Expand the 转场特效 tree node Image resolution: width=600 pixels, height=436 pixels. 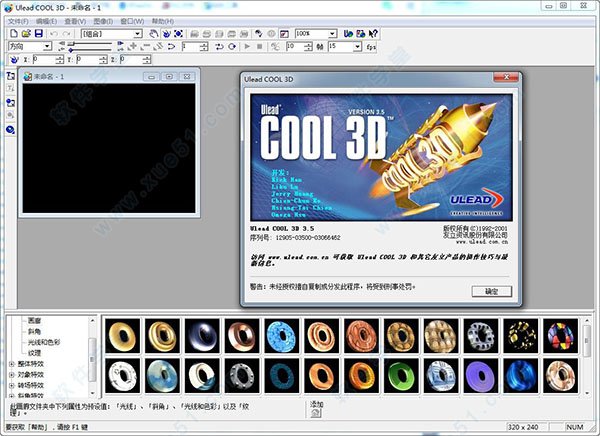point(11,385)
